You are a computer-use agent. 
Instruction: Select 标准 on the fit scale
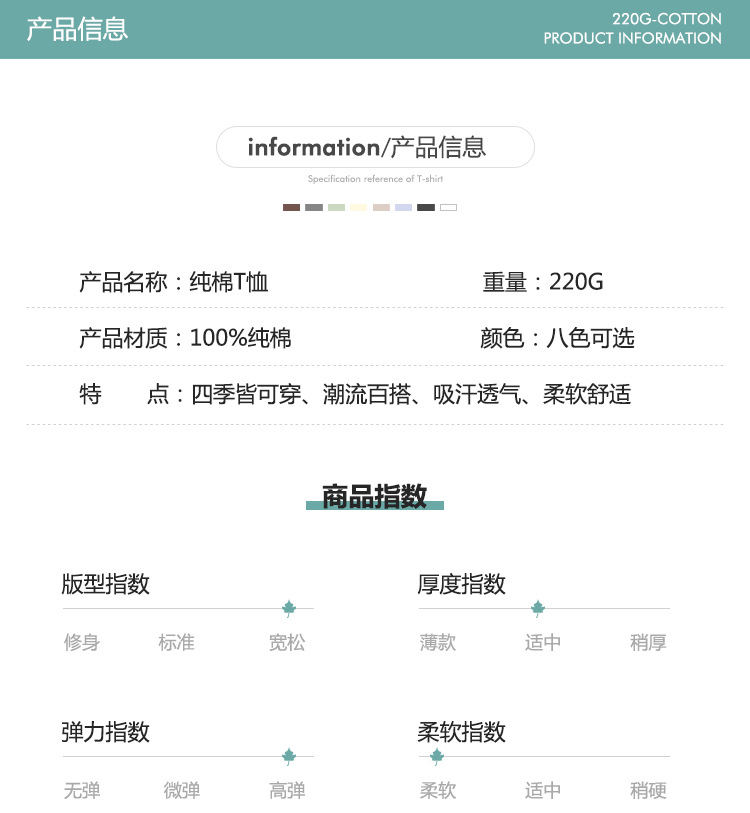pos(176,642)
